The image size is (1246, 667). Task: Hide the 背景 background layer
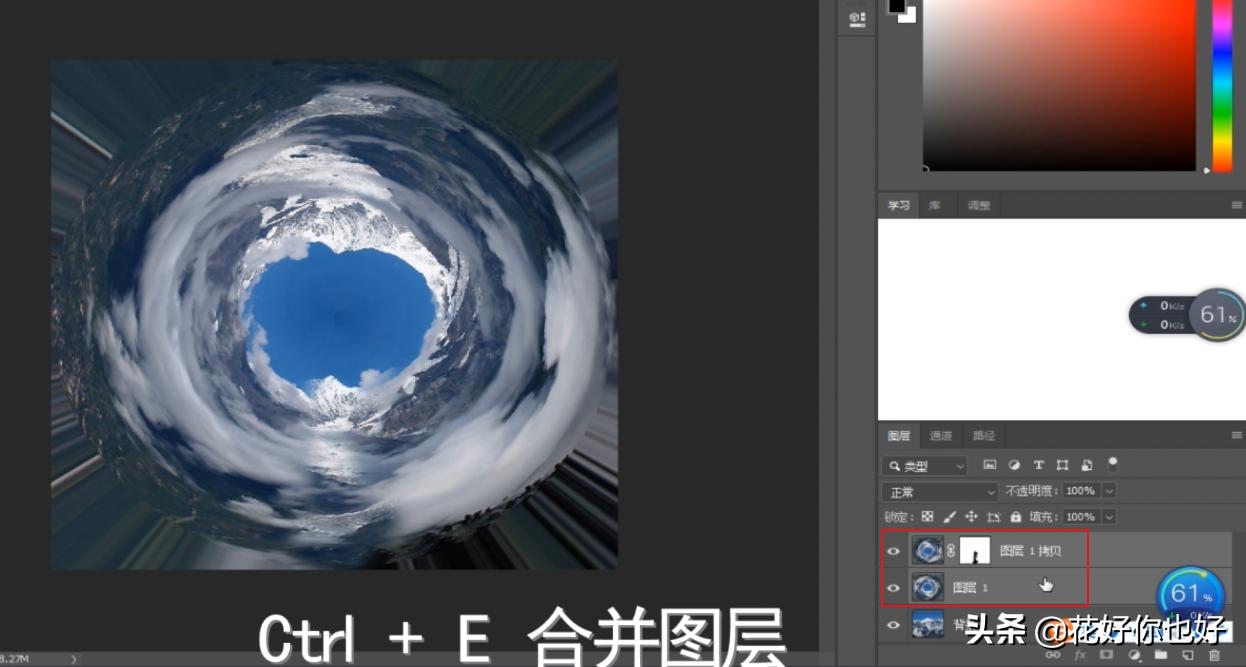pos(894,625)
